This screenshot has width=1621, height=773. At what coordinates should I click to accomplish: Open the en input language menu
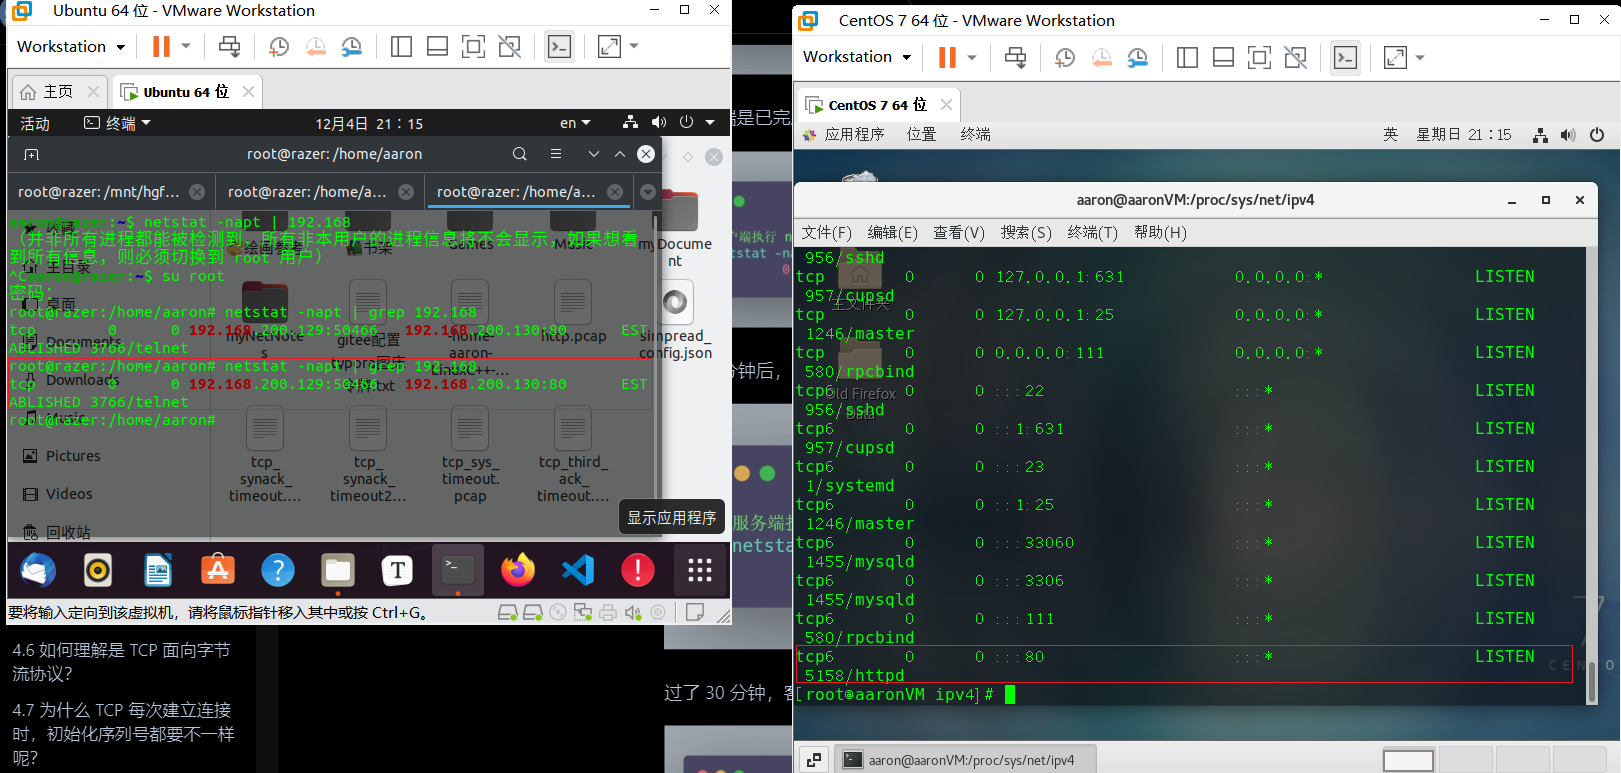575,123
